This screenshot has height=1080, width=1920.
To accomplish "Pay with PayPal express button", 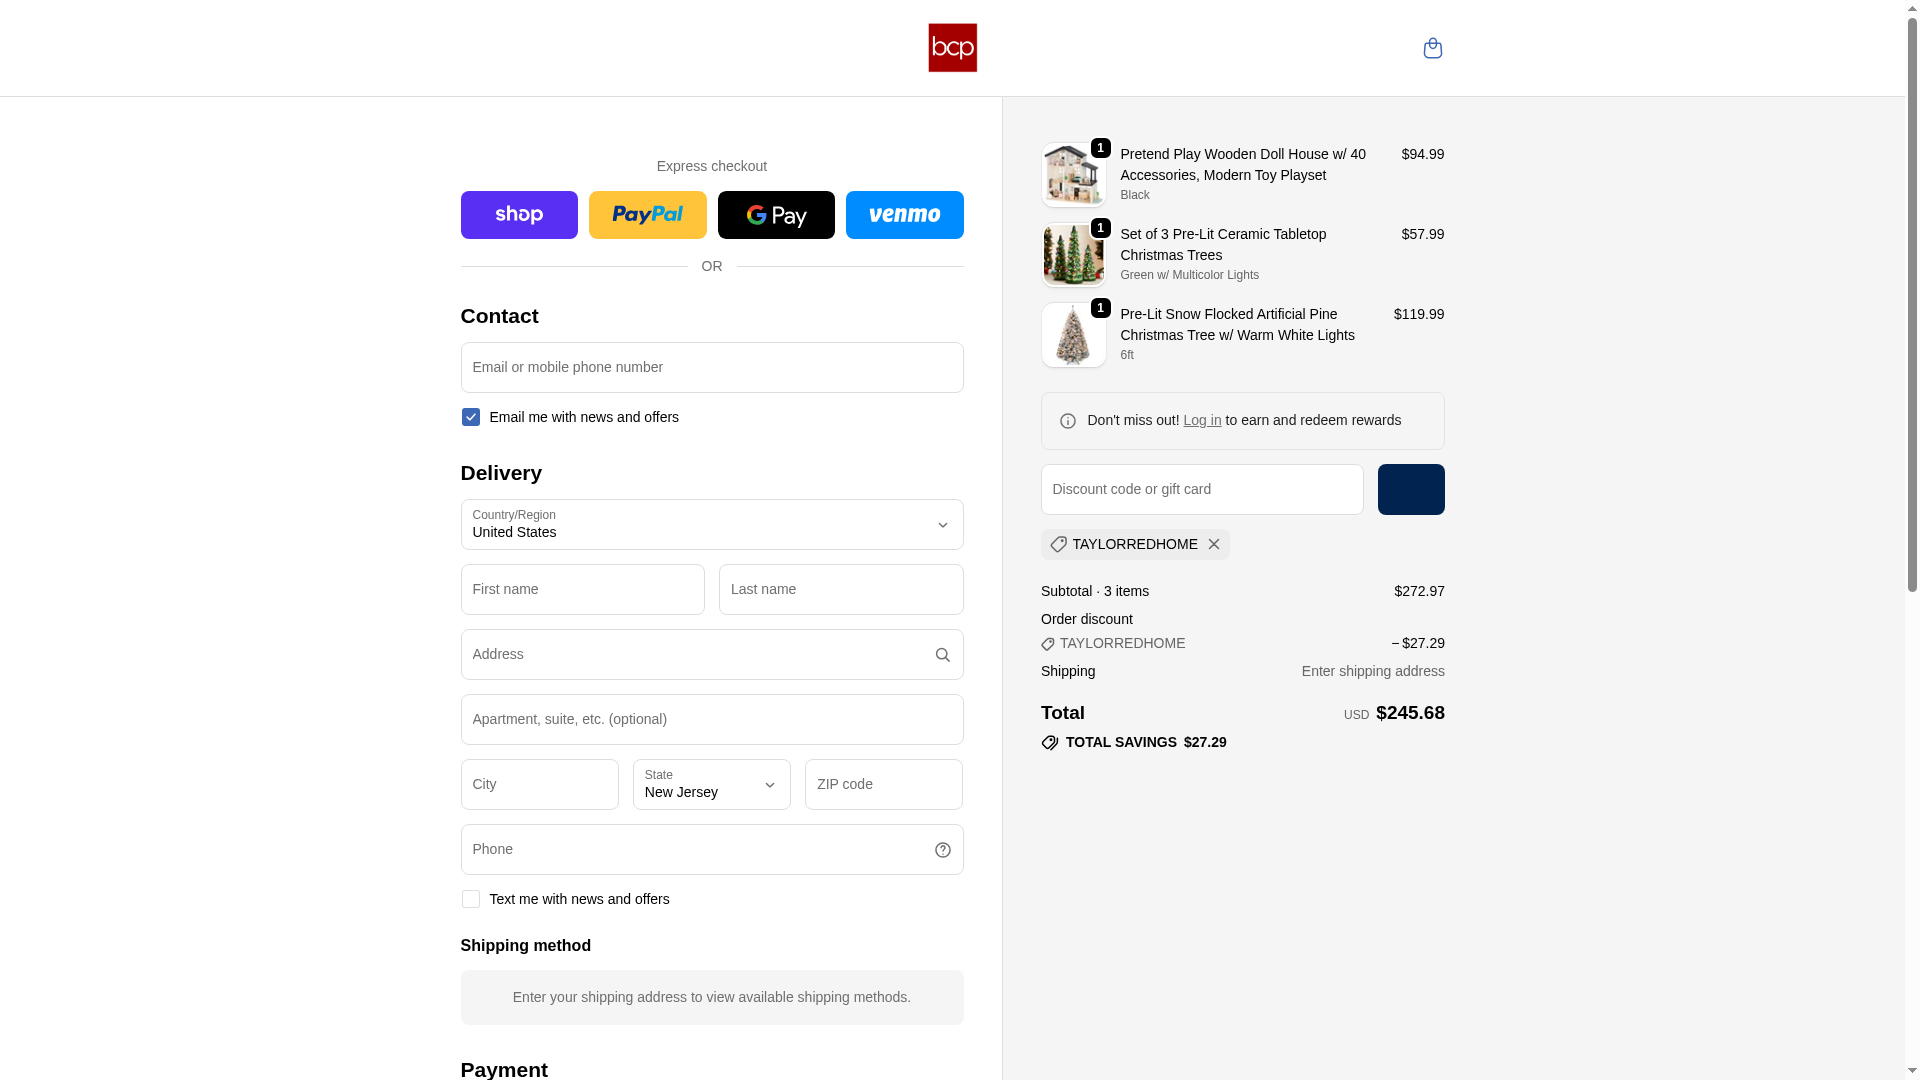I will pos(647,215).
